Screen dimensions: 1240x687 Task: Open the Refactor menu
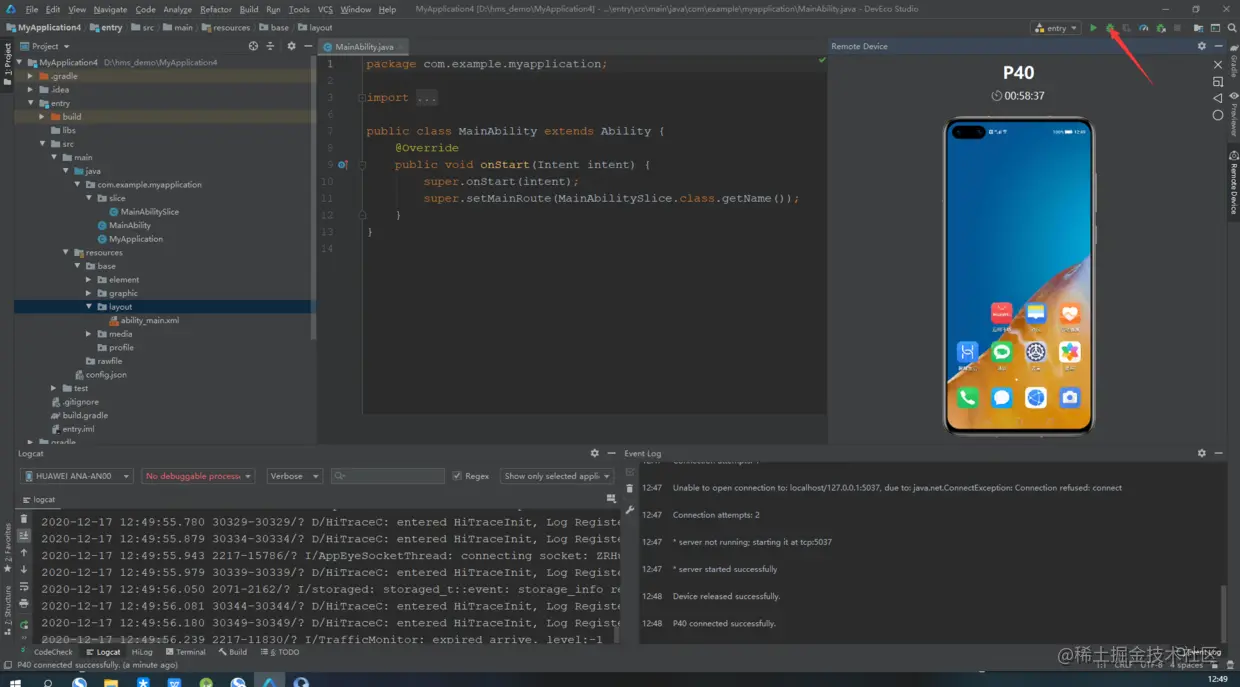pos(216,9)
